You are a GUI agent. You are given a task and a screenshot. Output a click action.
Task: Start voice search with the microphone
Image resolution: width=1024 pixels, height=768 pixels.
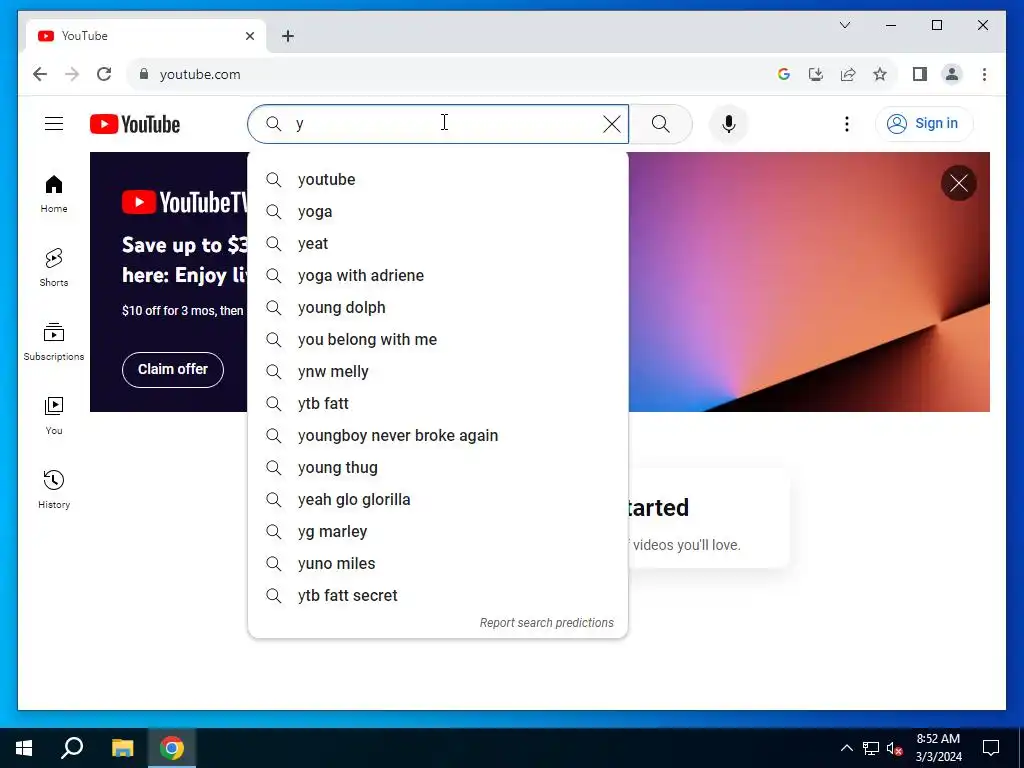click(x=729, y=124)
